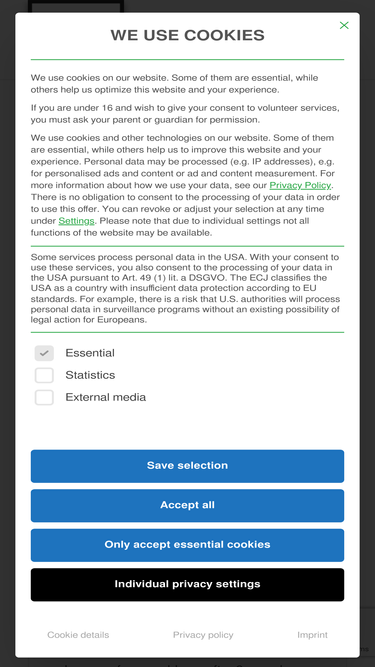Enable the Statistics checkbox
Screen dimensions: 375x667
click(x=44, y=375)
